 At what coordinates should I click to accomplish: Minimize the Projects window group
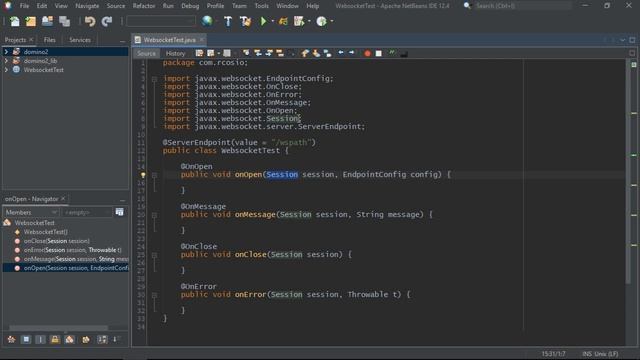pos(122,40)
